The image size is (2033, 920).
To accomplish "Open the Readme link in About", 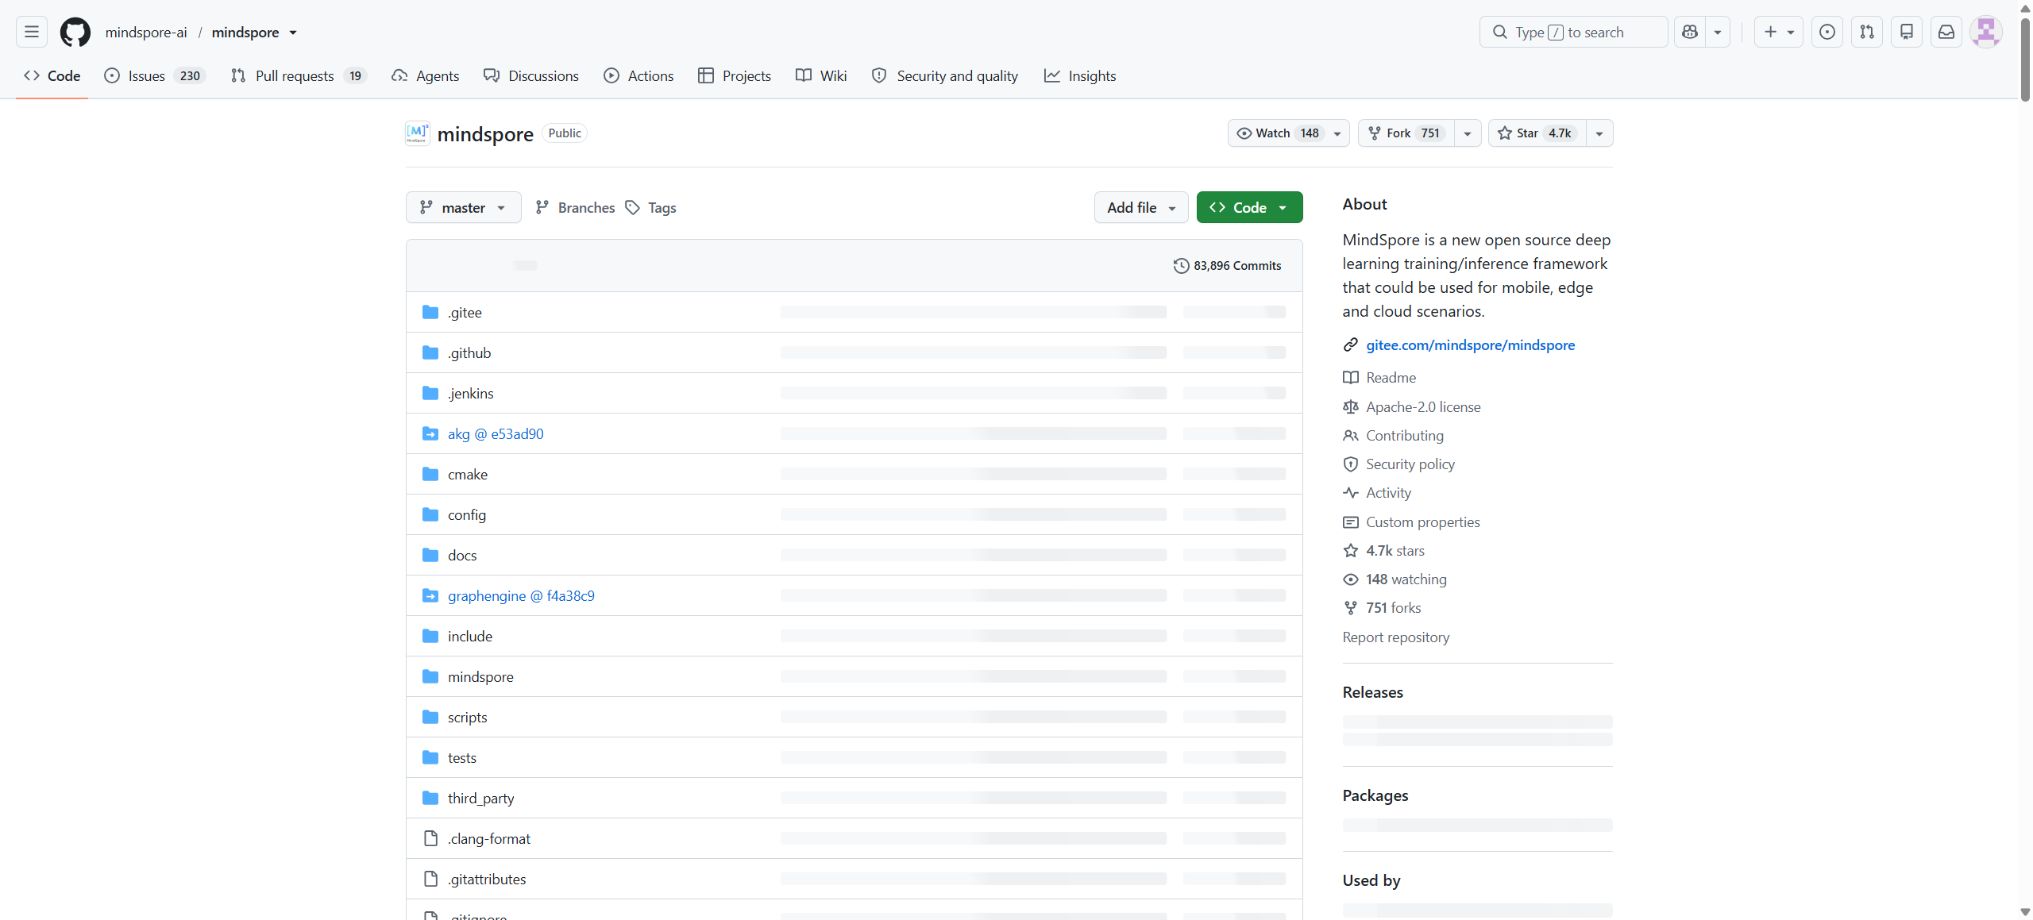I will [1391, 378].
